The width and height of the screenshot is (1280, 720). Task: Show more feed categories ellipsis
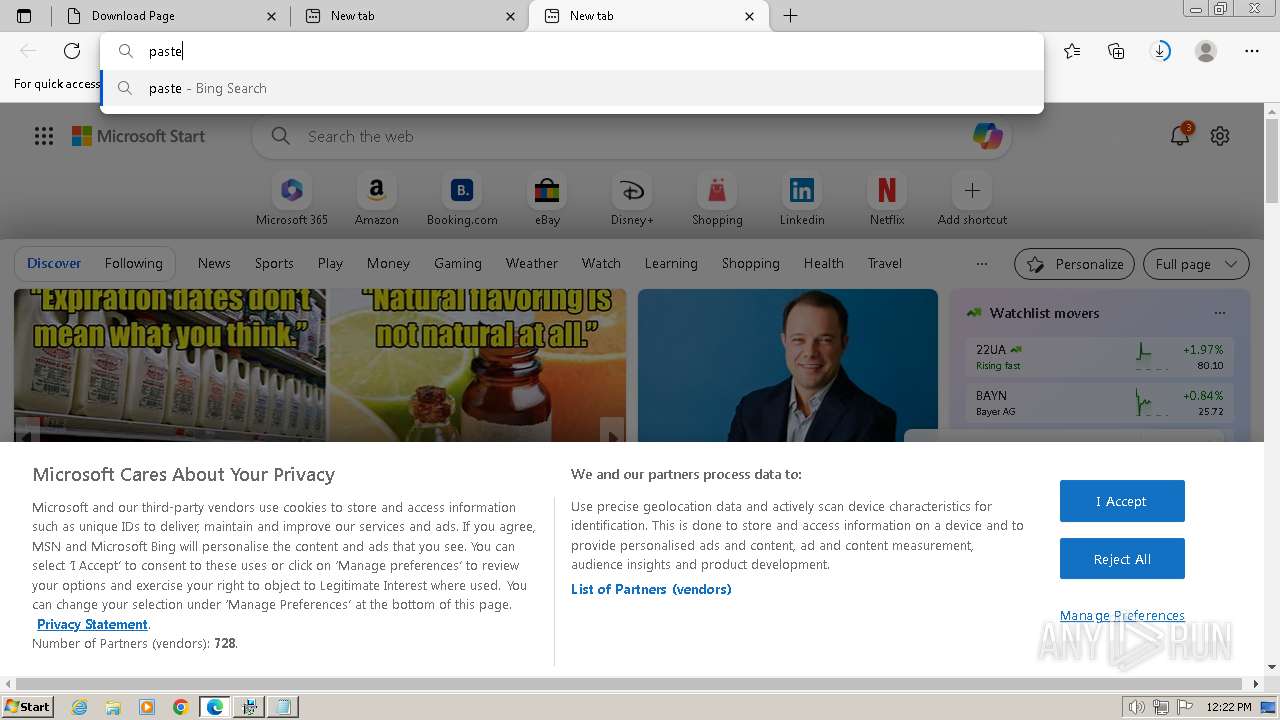[982, 264]
